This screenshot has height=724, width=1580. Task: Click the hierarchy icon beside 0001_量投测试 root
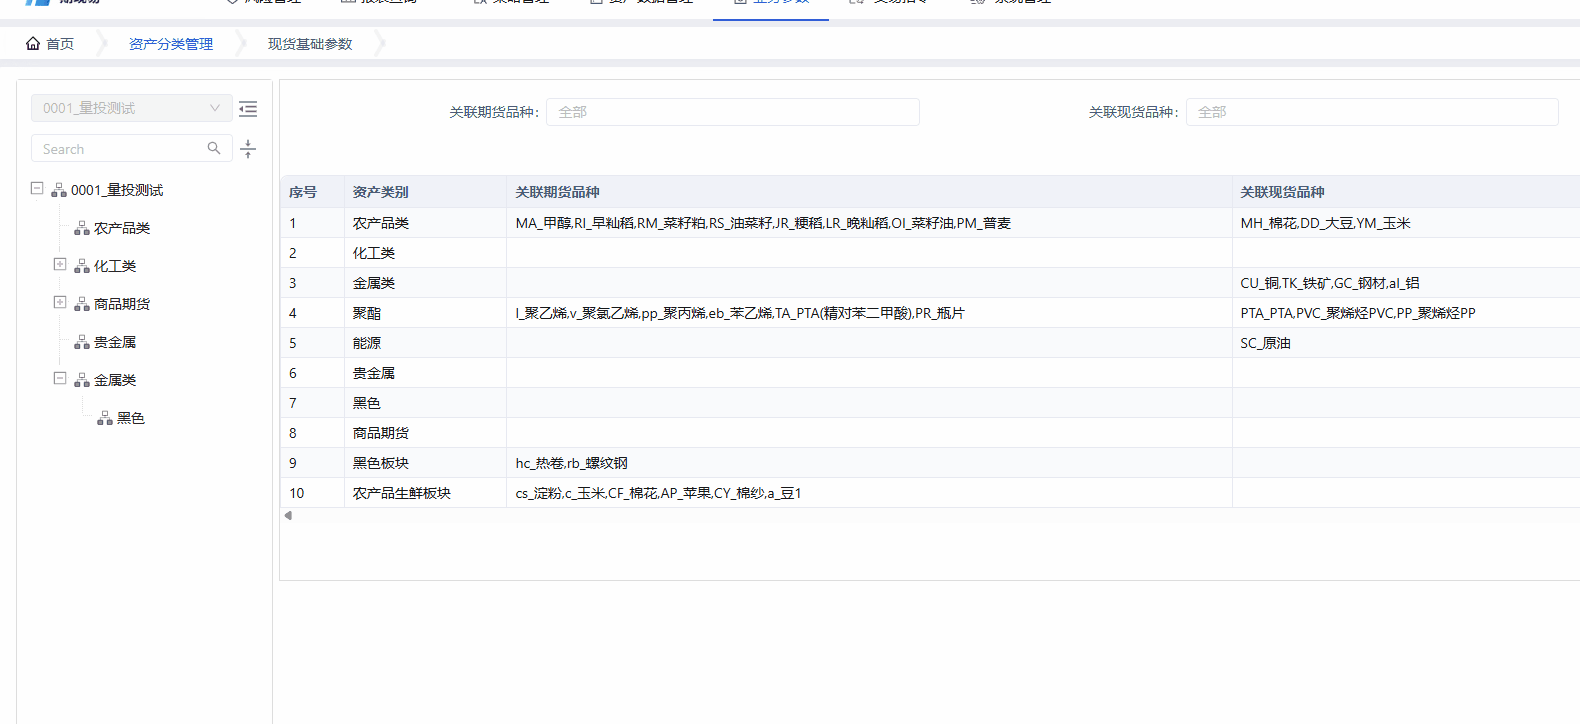click(x=59, y=190)
